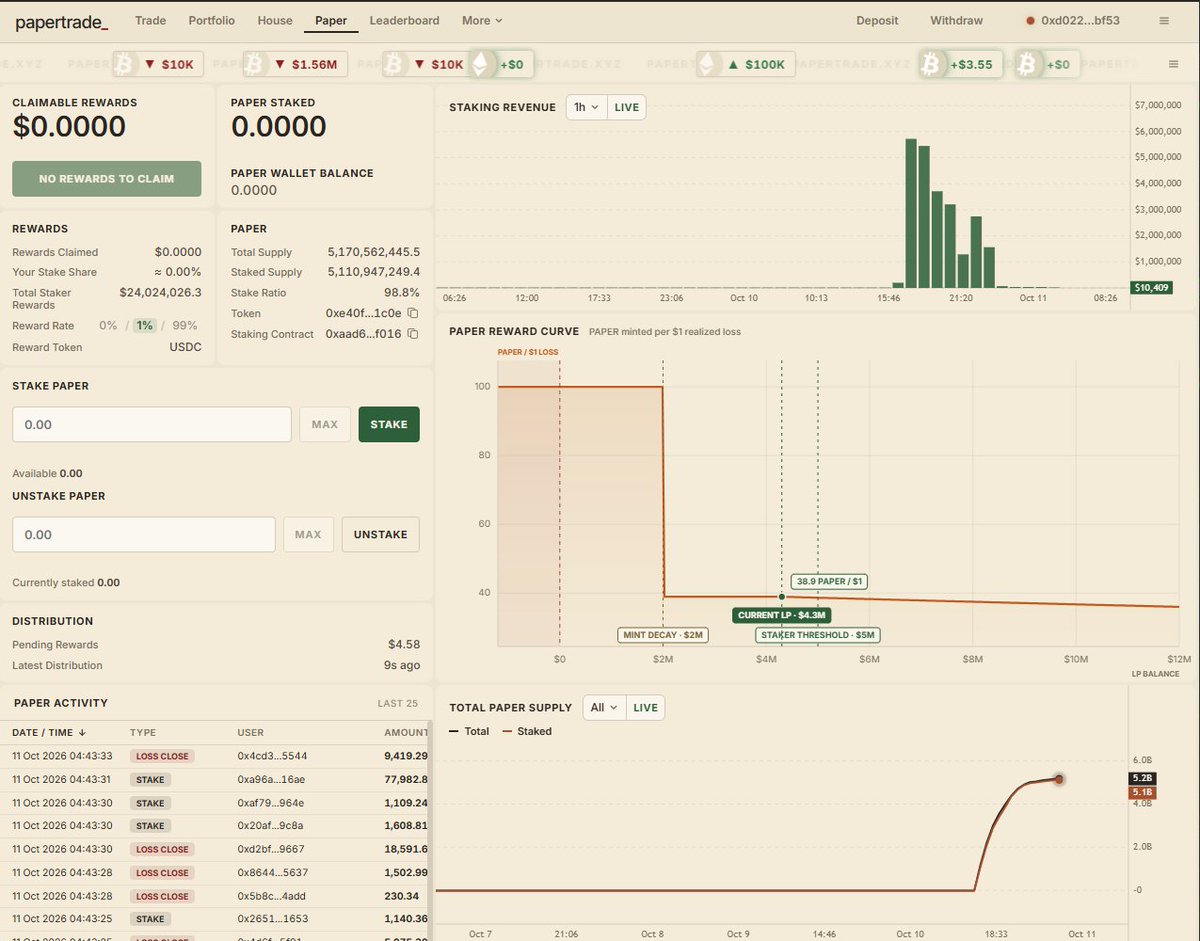Sort by the AMOUNT column header

click(406, 732)
